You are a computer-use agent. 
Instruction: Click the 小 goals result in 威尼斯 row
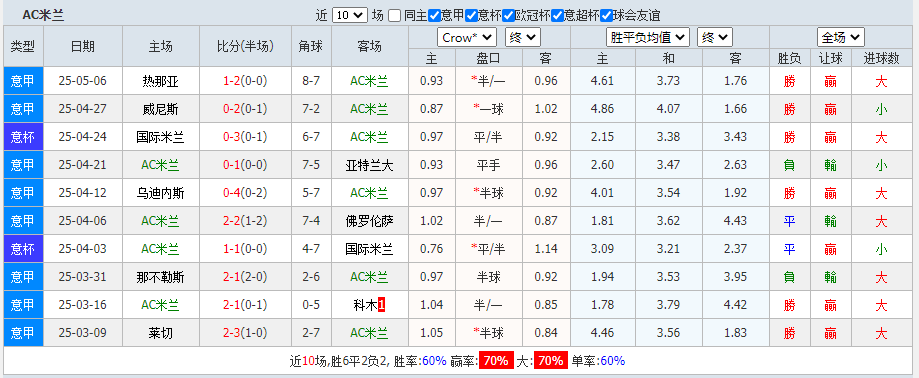(881, 109)
